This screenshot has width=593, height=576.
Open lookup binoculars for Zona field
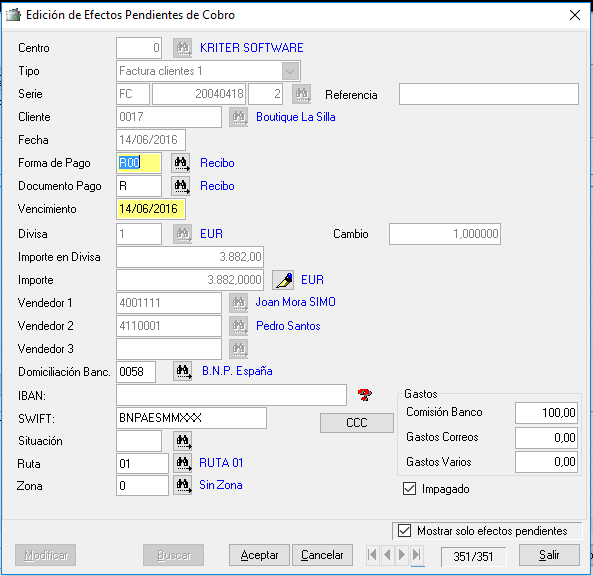click(x=183, y=485)
